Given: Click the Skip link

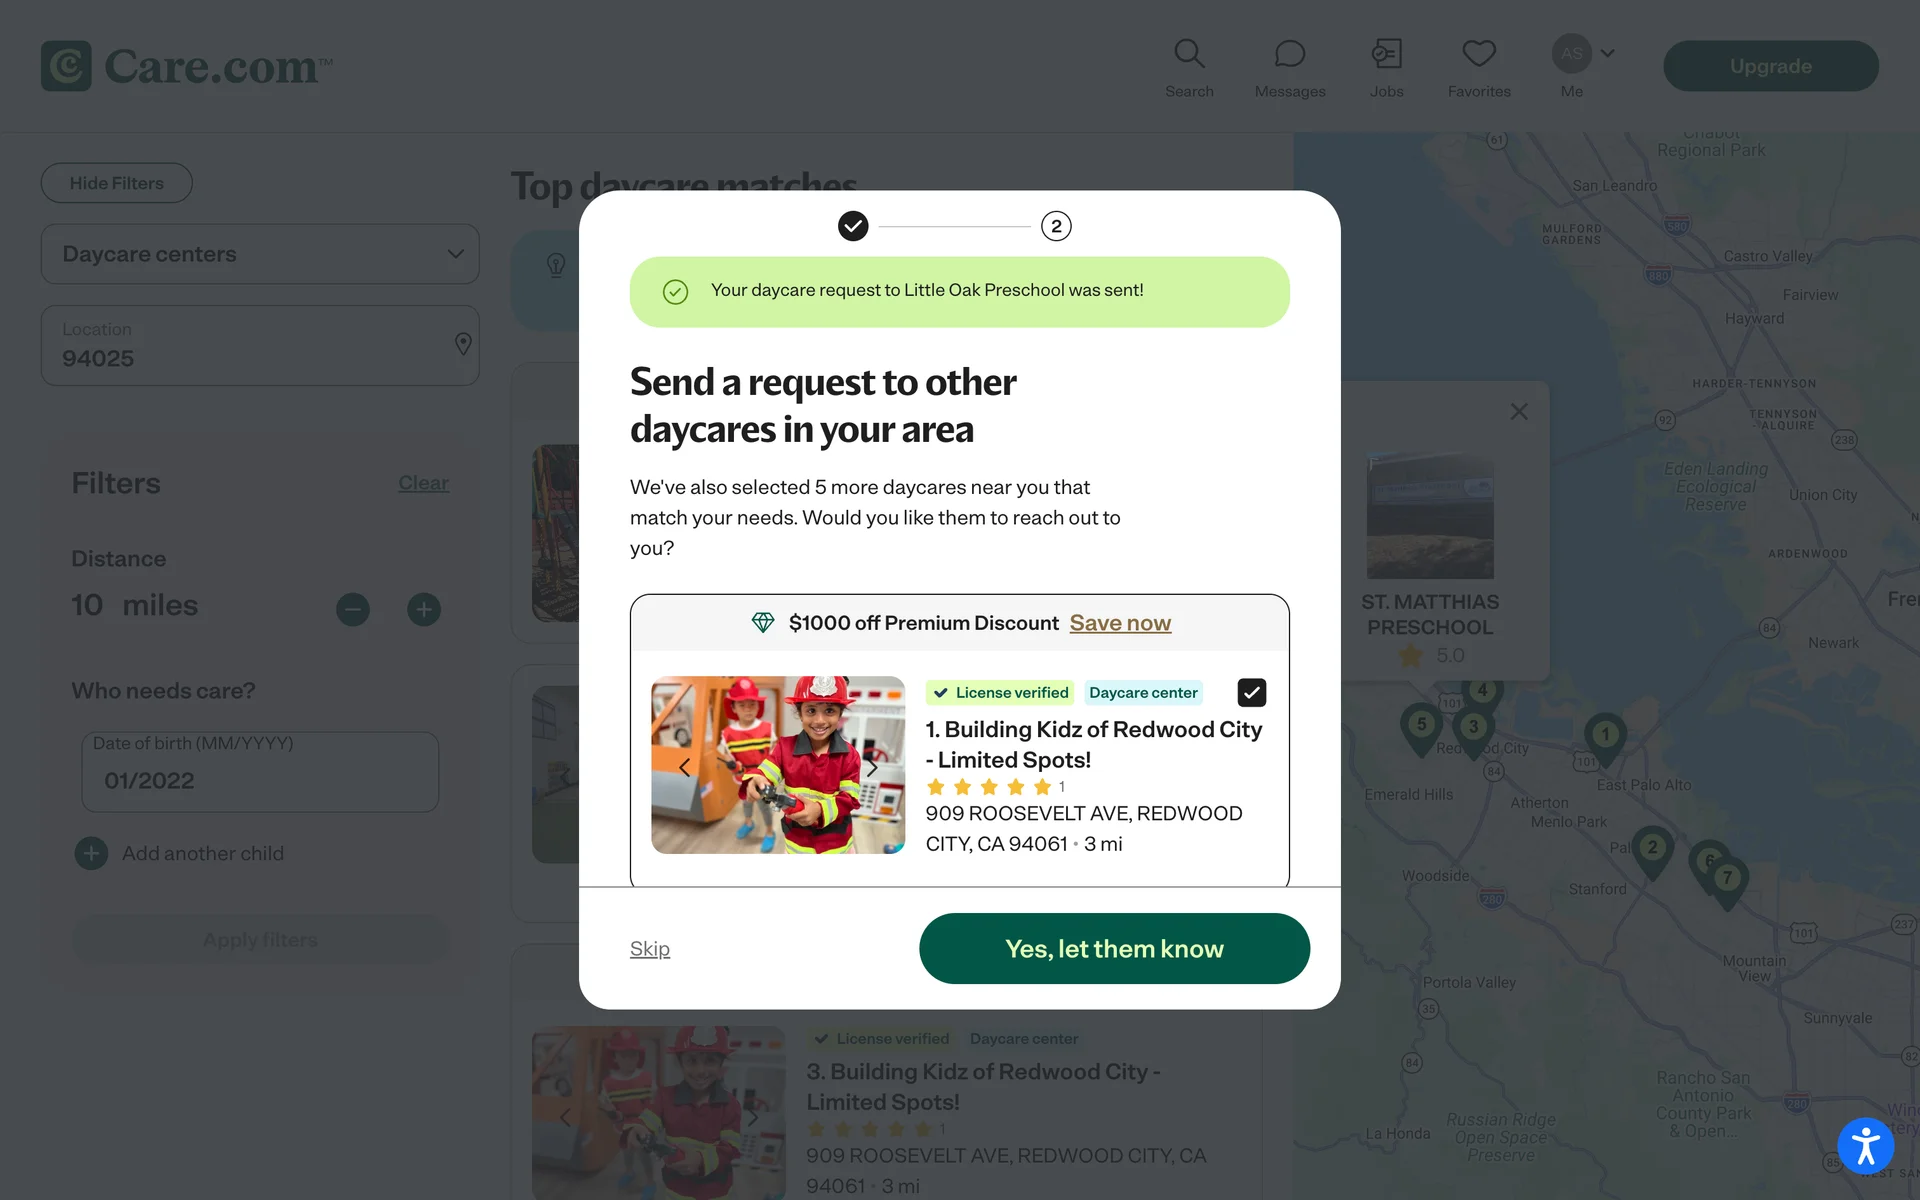Looking at the screenshot, I should pos(650,949).
